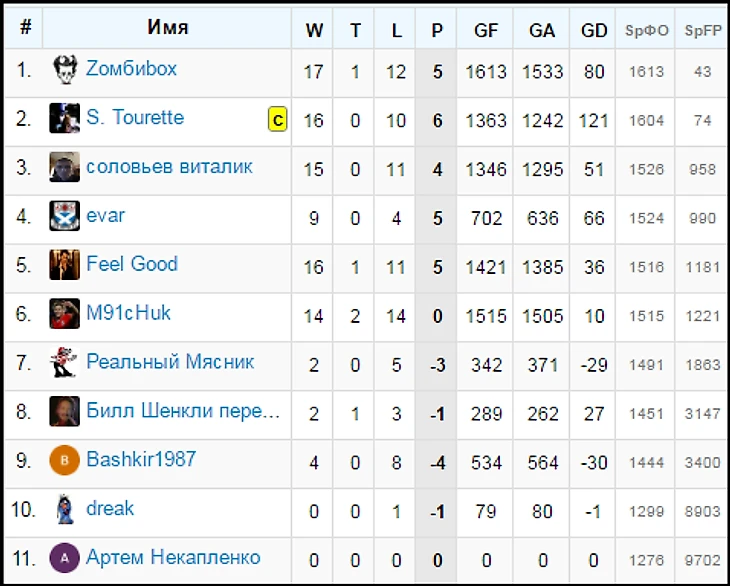Screen dimensions: 730x586
Task: Click Реальный Мясник avatar icon
Action: tap(64, 362)
